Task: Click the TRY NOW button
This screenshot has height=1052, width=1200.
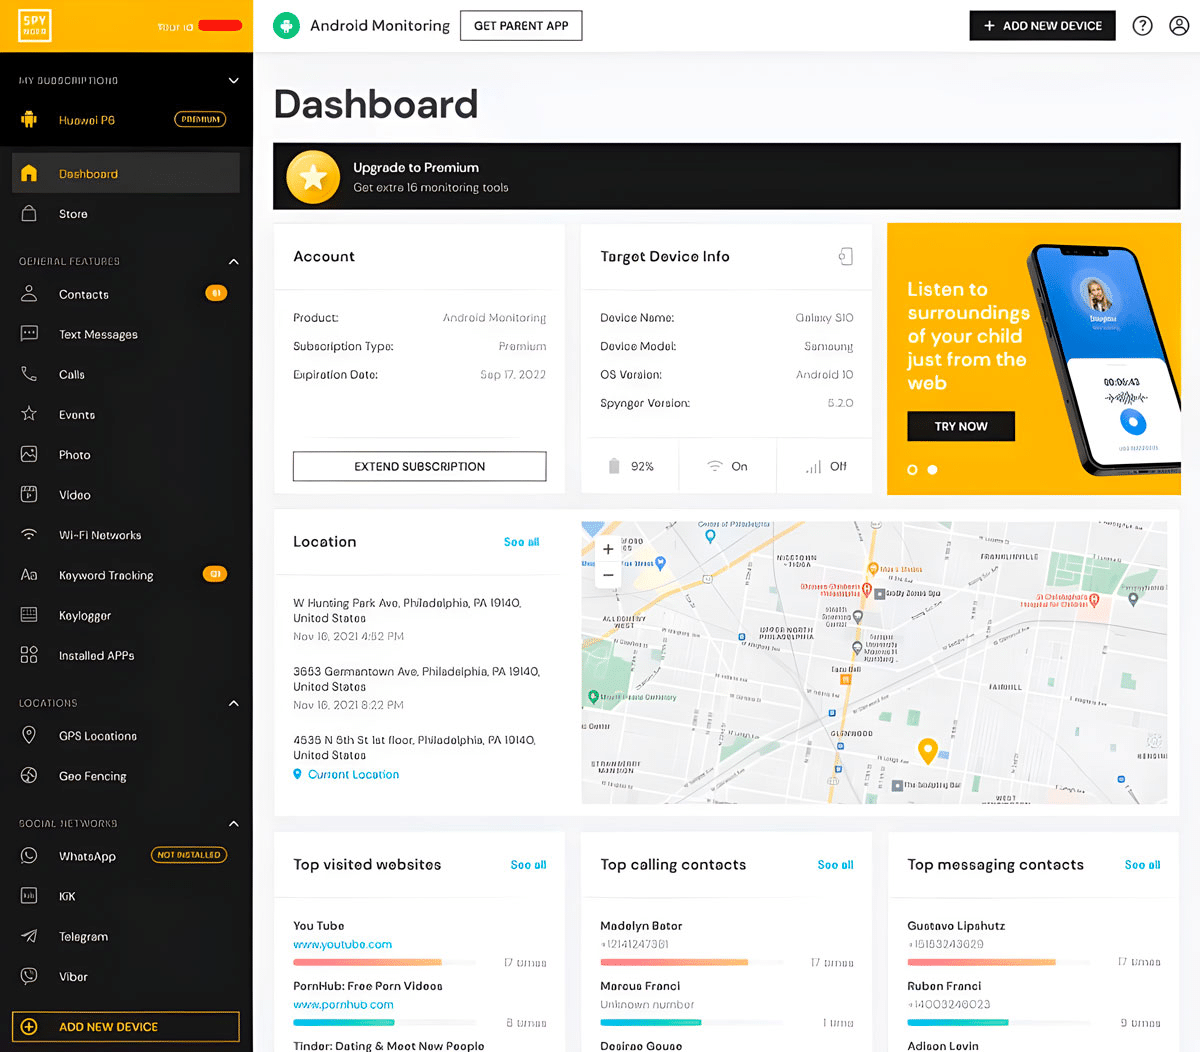Action: [x=961, y=426]
